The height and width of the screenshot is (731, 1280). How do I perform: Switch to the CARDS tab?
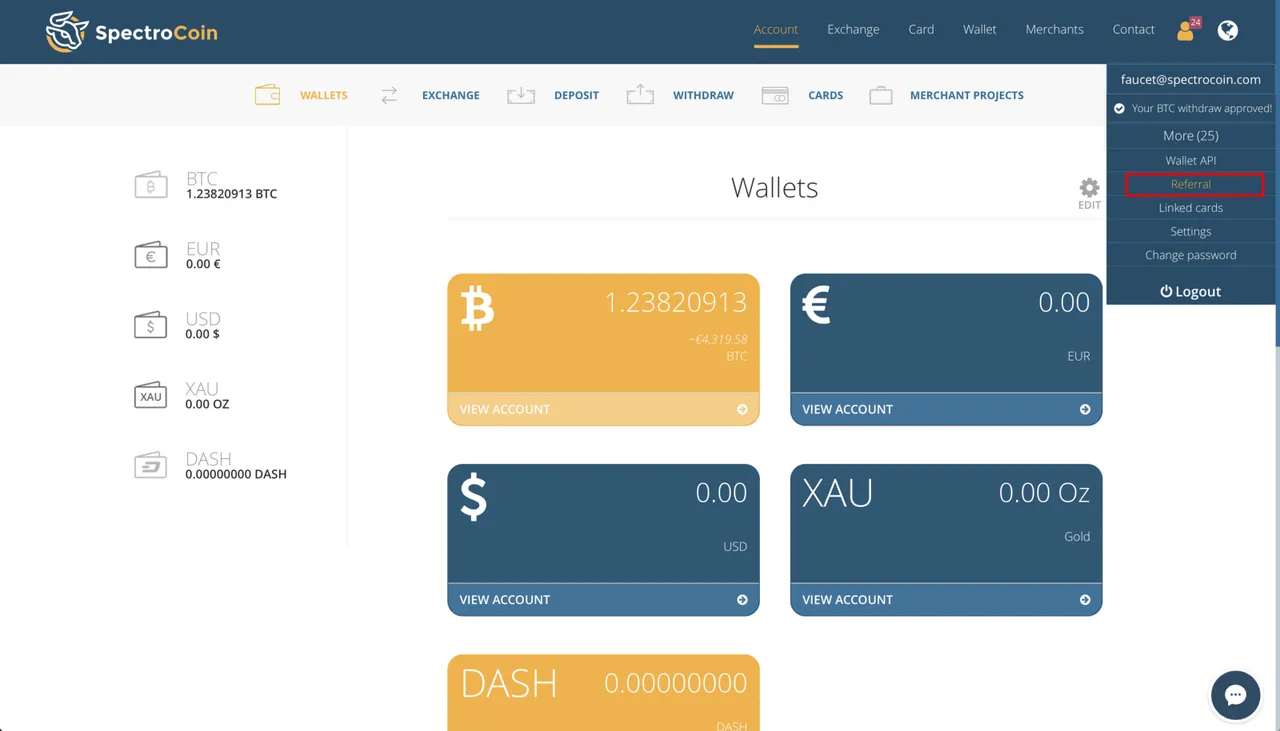(826, 95)
